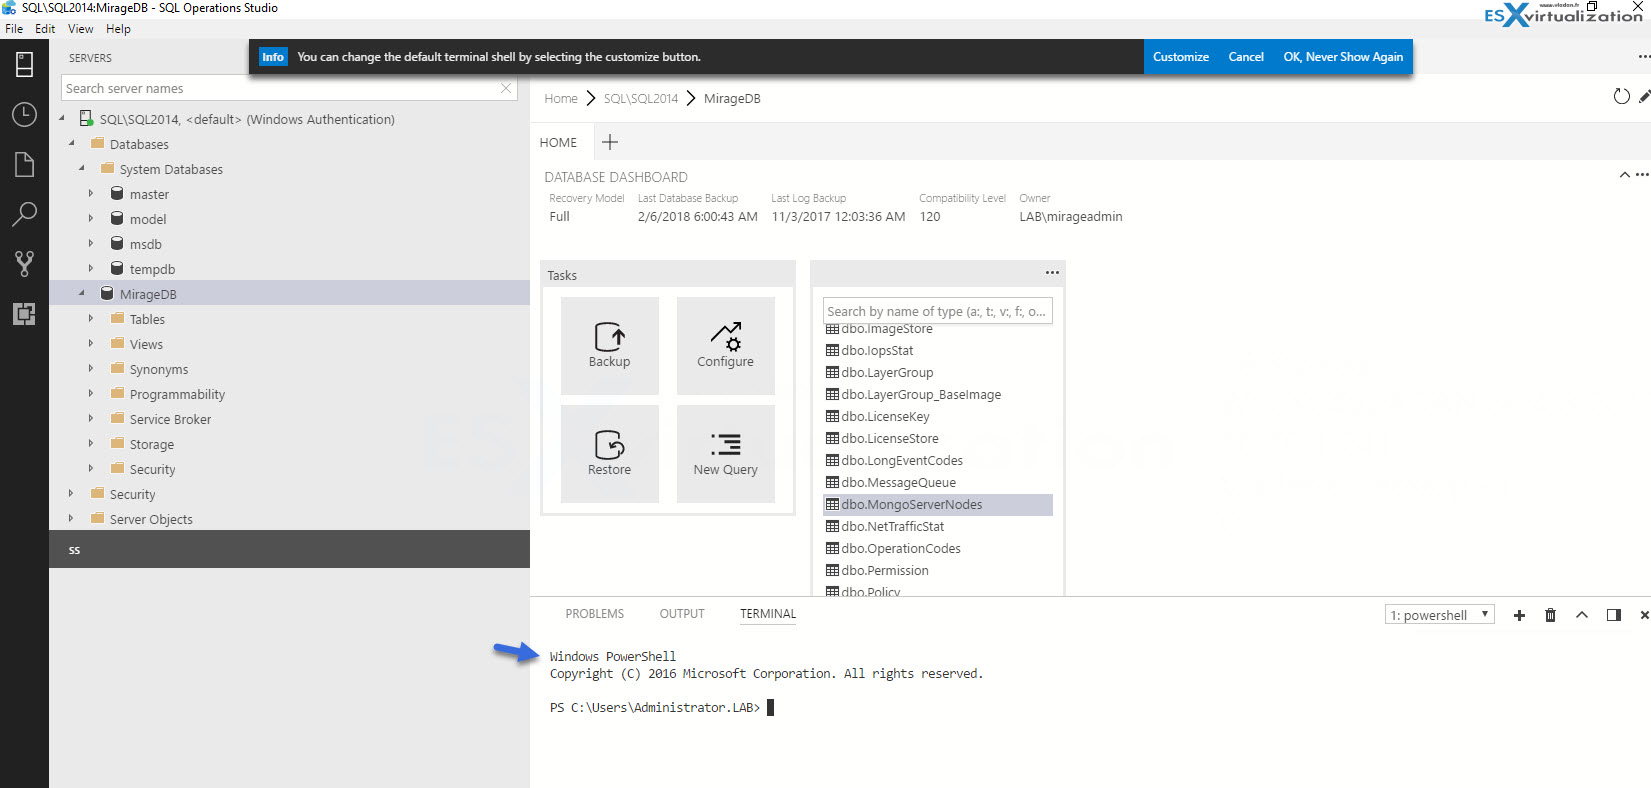Viewport: 1651px width, 788px height.
Task: Select the Views folder in tree
Action: tap(146, 344)
